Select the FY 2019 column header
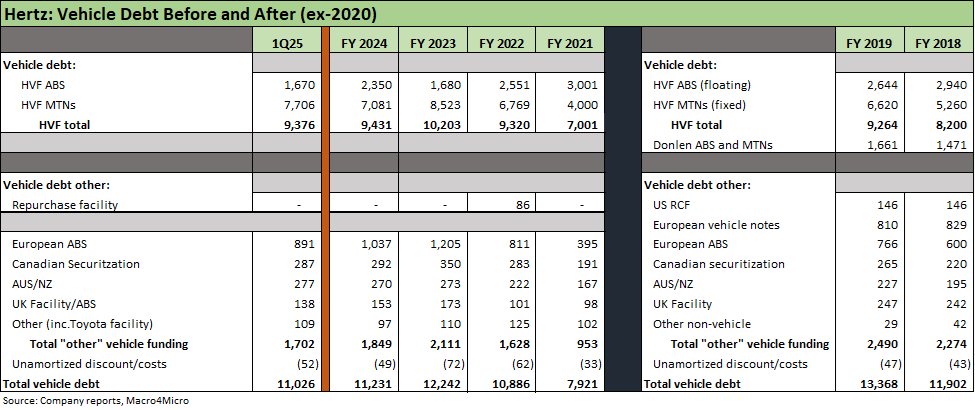The width and height of the screenshot is (975, 410). coord(870,44)
